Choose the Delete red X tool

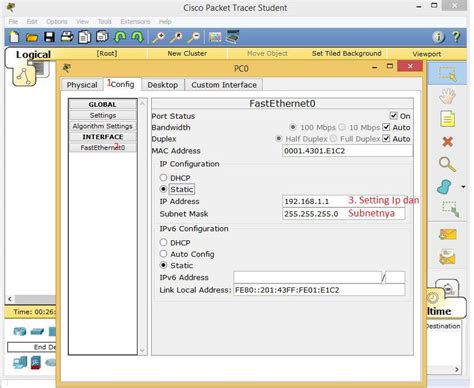coord(447,142)
